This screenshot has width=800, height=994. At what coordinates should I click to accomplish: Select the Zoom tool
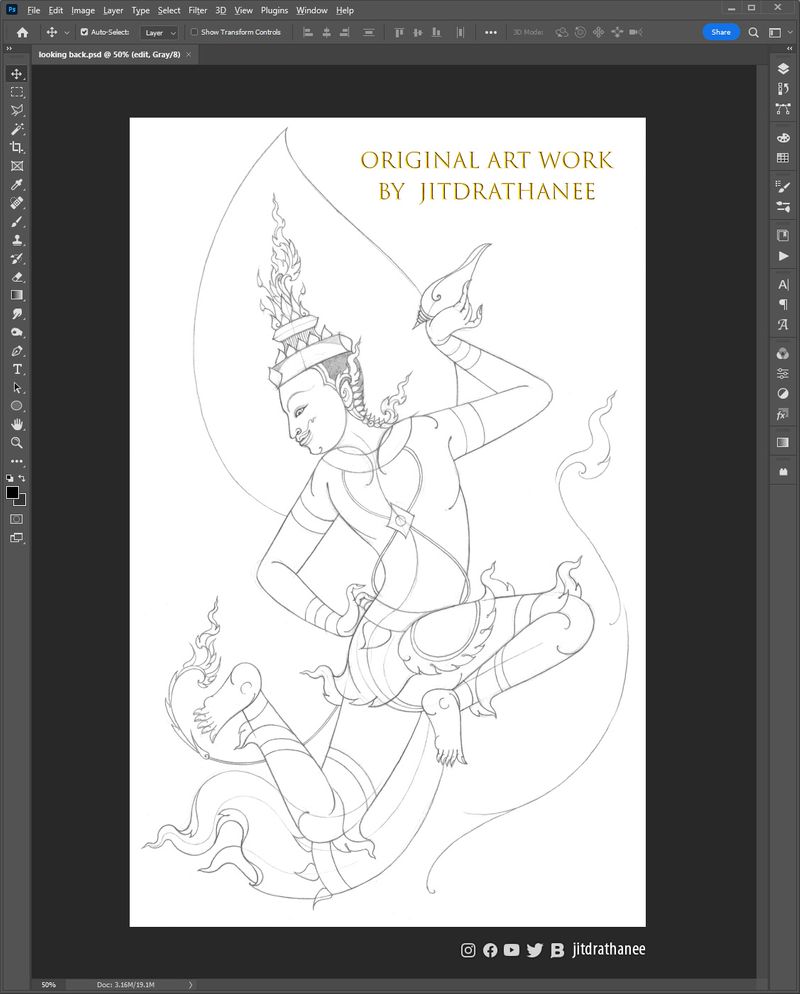click(17, 442)
